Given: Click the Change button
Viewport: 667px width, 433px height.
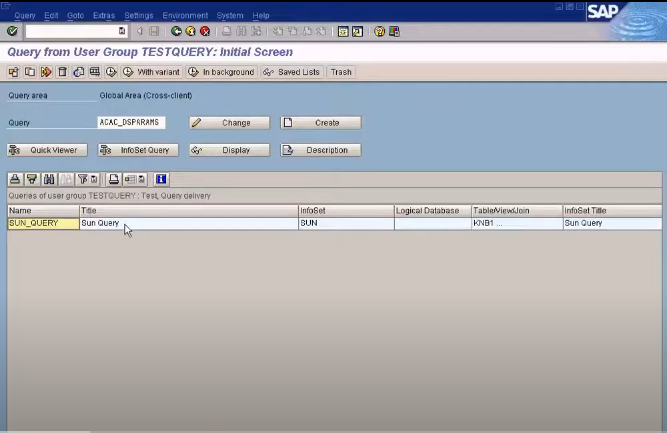Looking at the screenshot, I should pyautogui.click(x=230, y=122).
